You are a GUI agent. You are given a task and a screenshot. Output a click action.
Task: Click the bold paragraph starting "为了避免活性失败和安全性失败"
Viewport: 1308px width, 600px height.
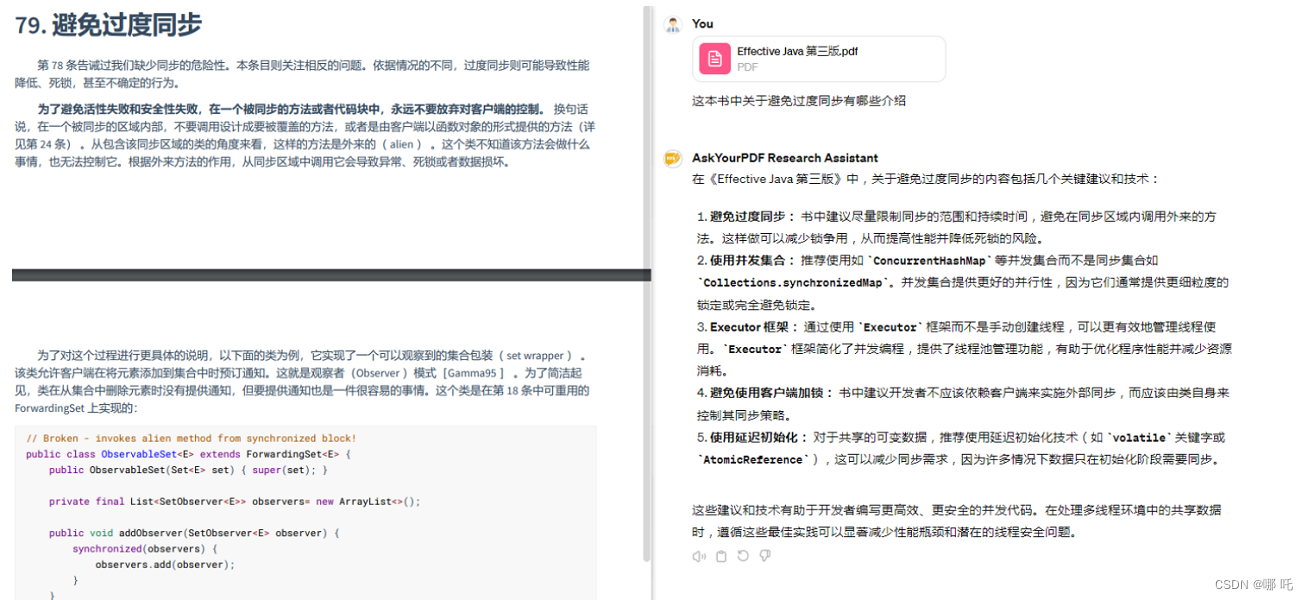coord(304,135)
